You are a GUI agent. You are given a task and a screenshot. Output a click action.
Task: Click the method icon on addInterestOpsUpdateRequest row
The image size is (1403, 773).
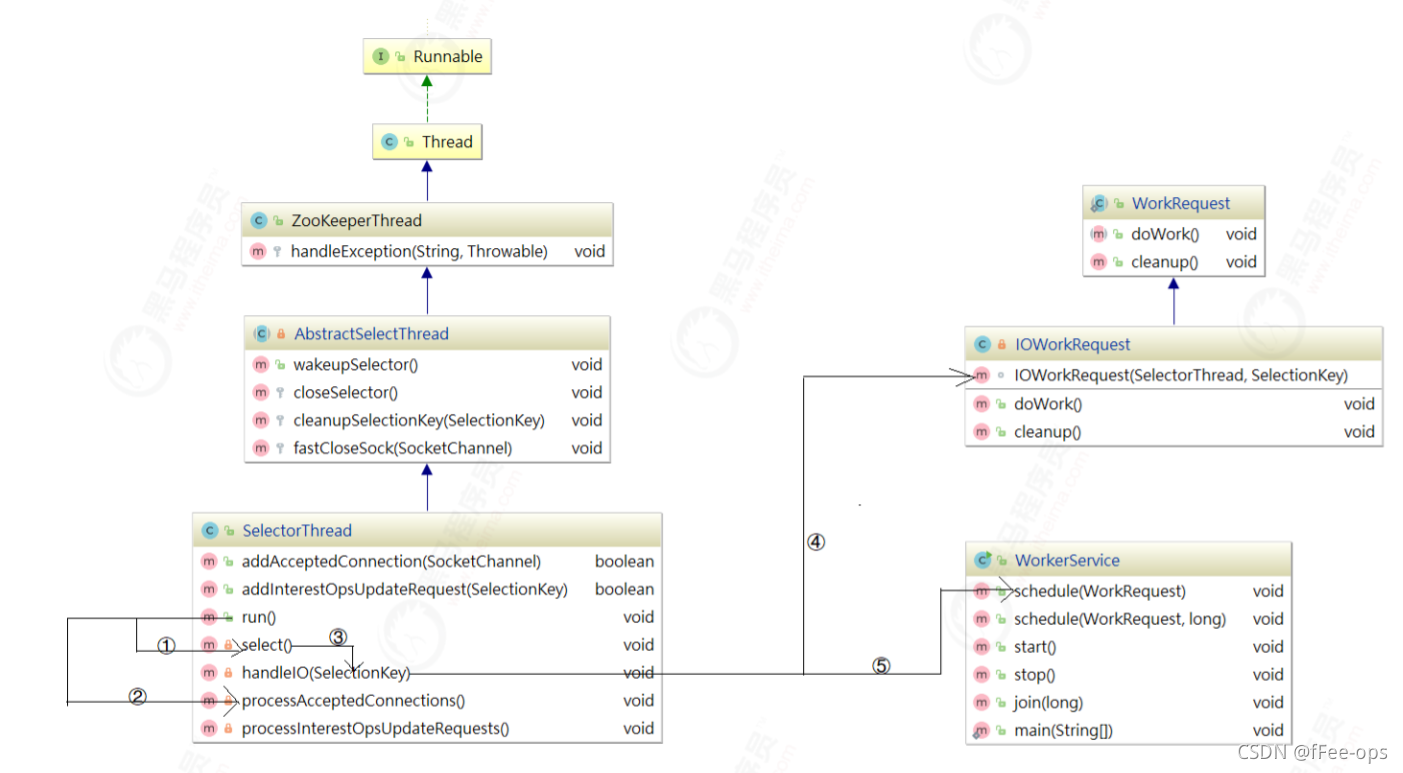point(209,590)
